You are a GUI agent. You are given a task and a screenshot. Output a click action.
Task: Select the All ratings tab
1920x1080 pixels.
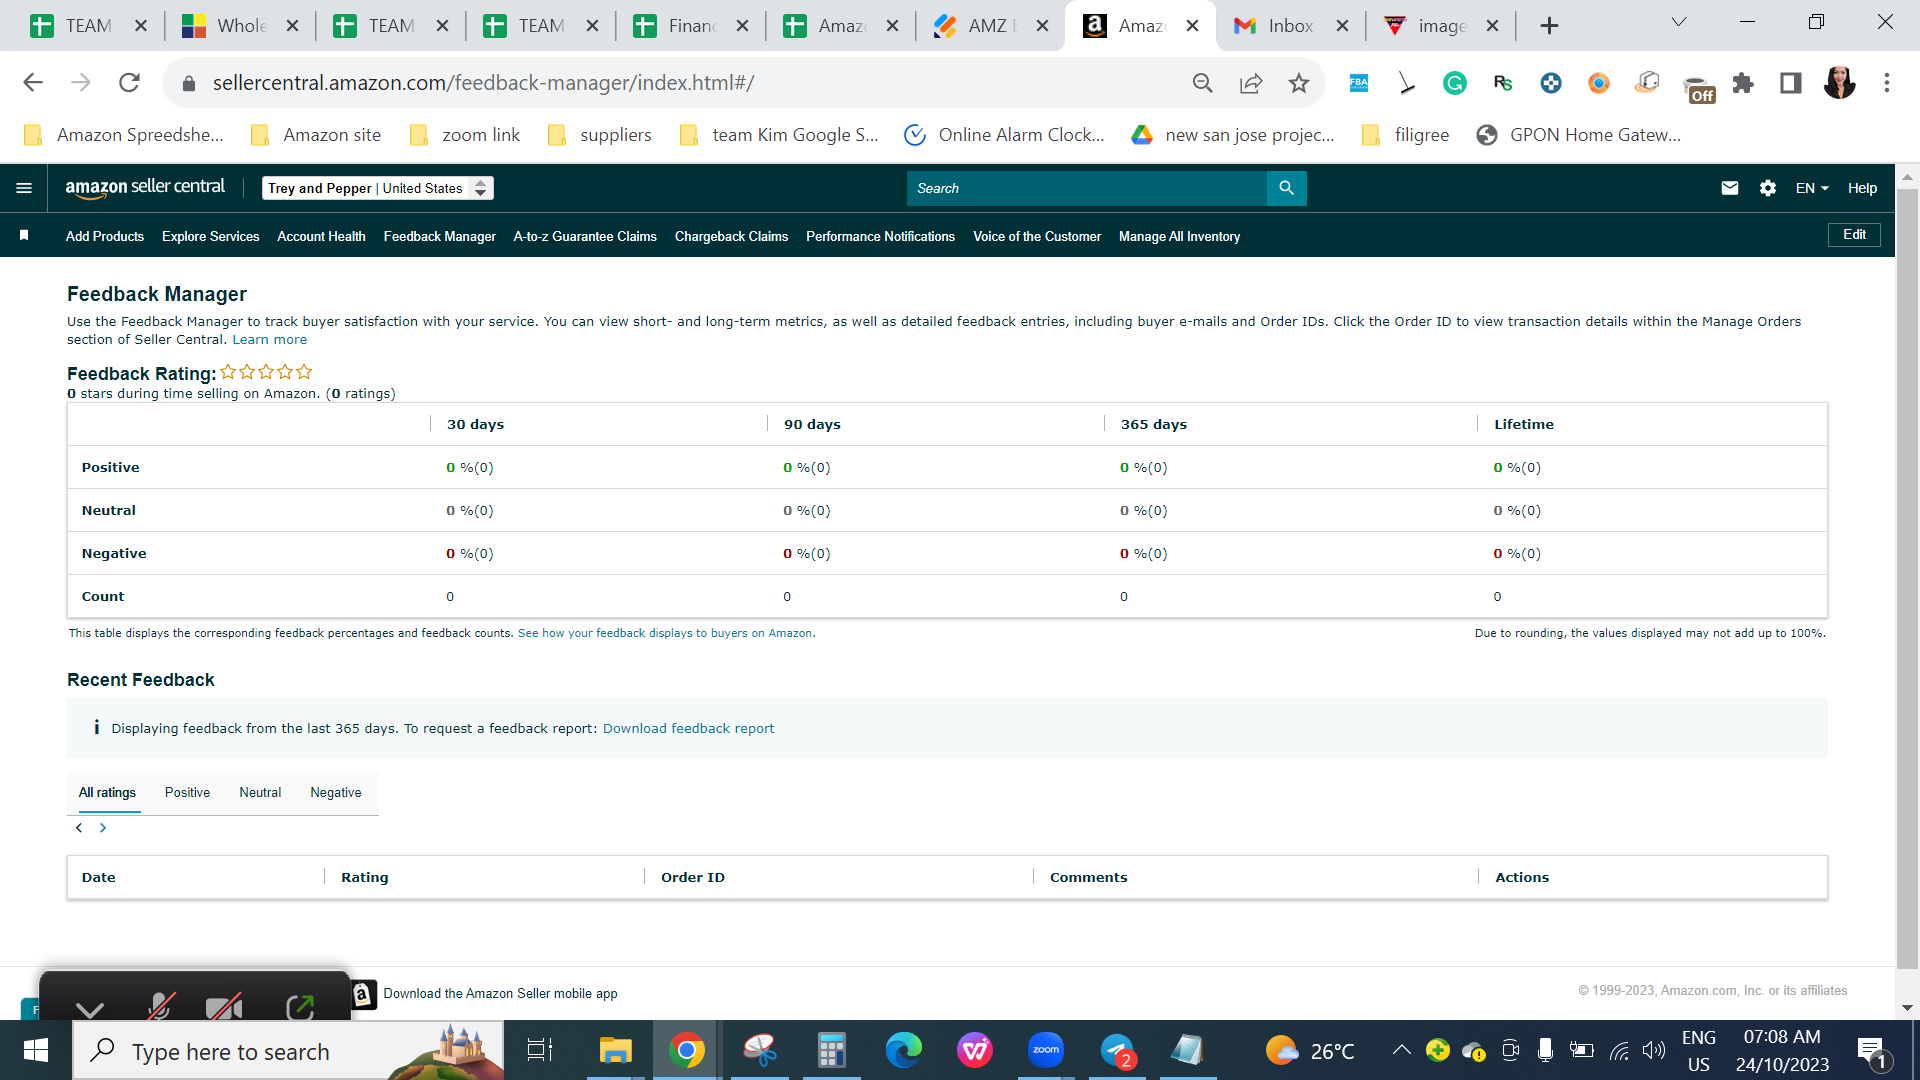[x=107, y=793]
